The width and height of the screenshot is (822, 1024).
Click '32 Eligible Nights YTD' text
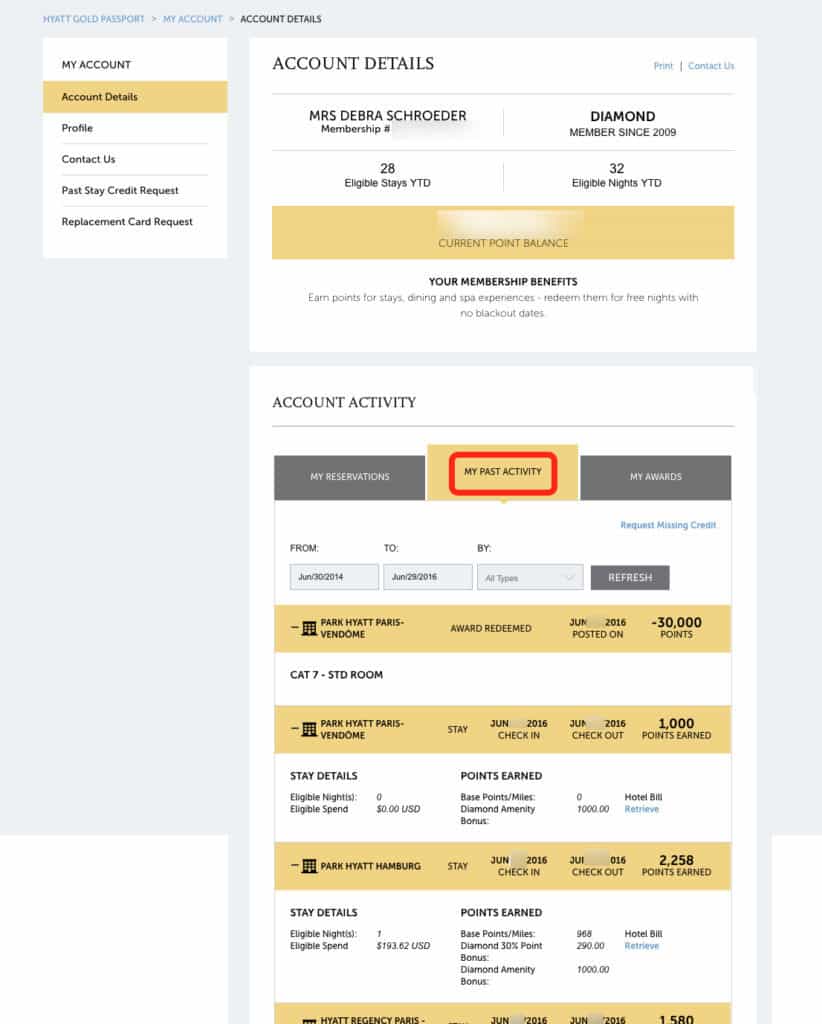616,175
